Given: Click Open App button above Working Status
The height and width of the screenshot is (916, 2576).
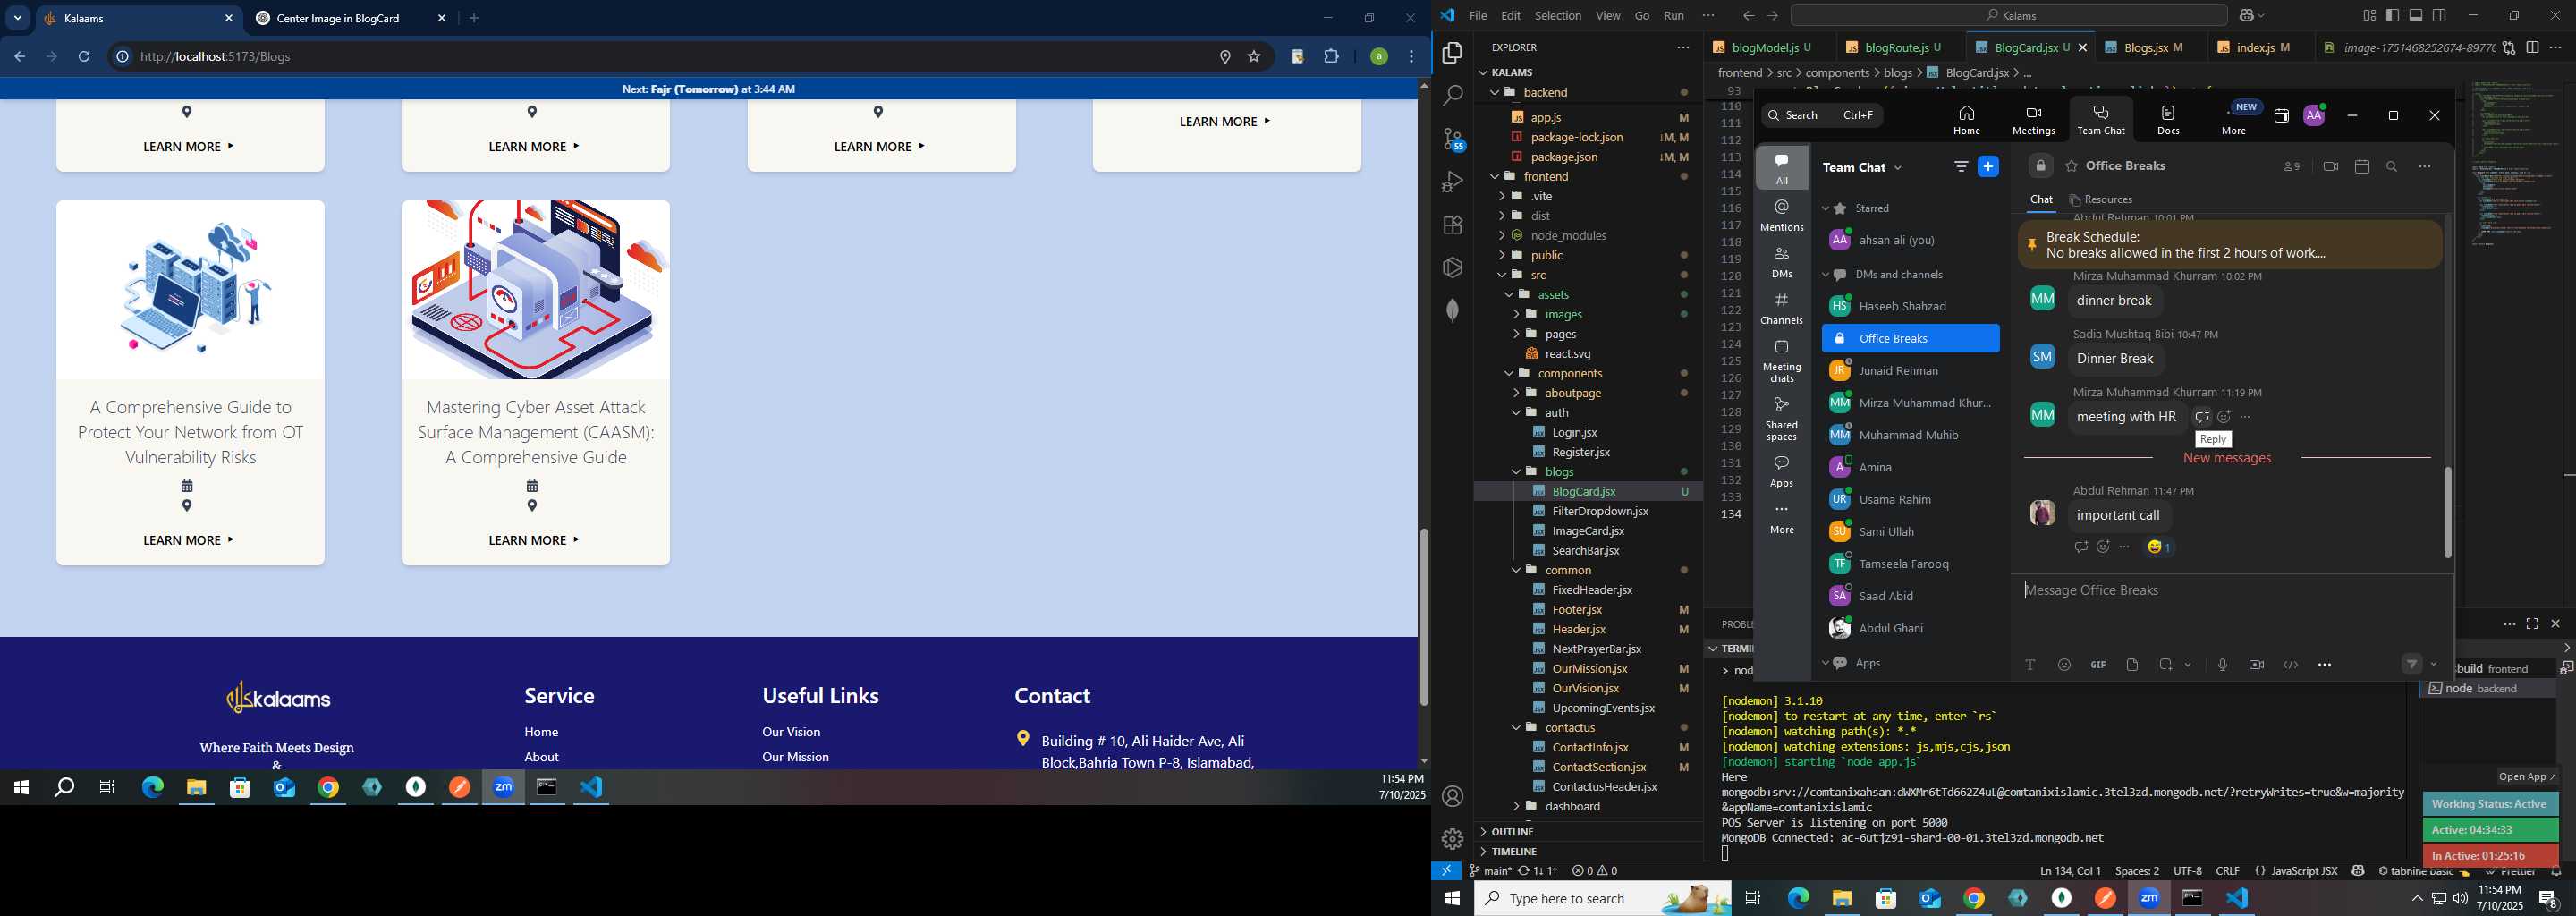Looking at the screenshot, I should 2526,777.
